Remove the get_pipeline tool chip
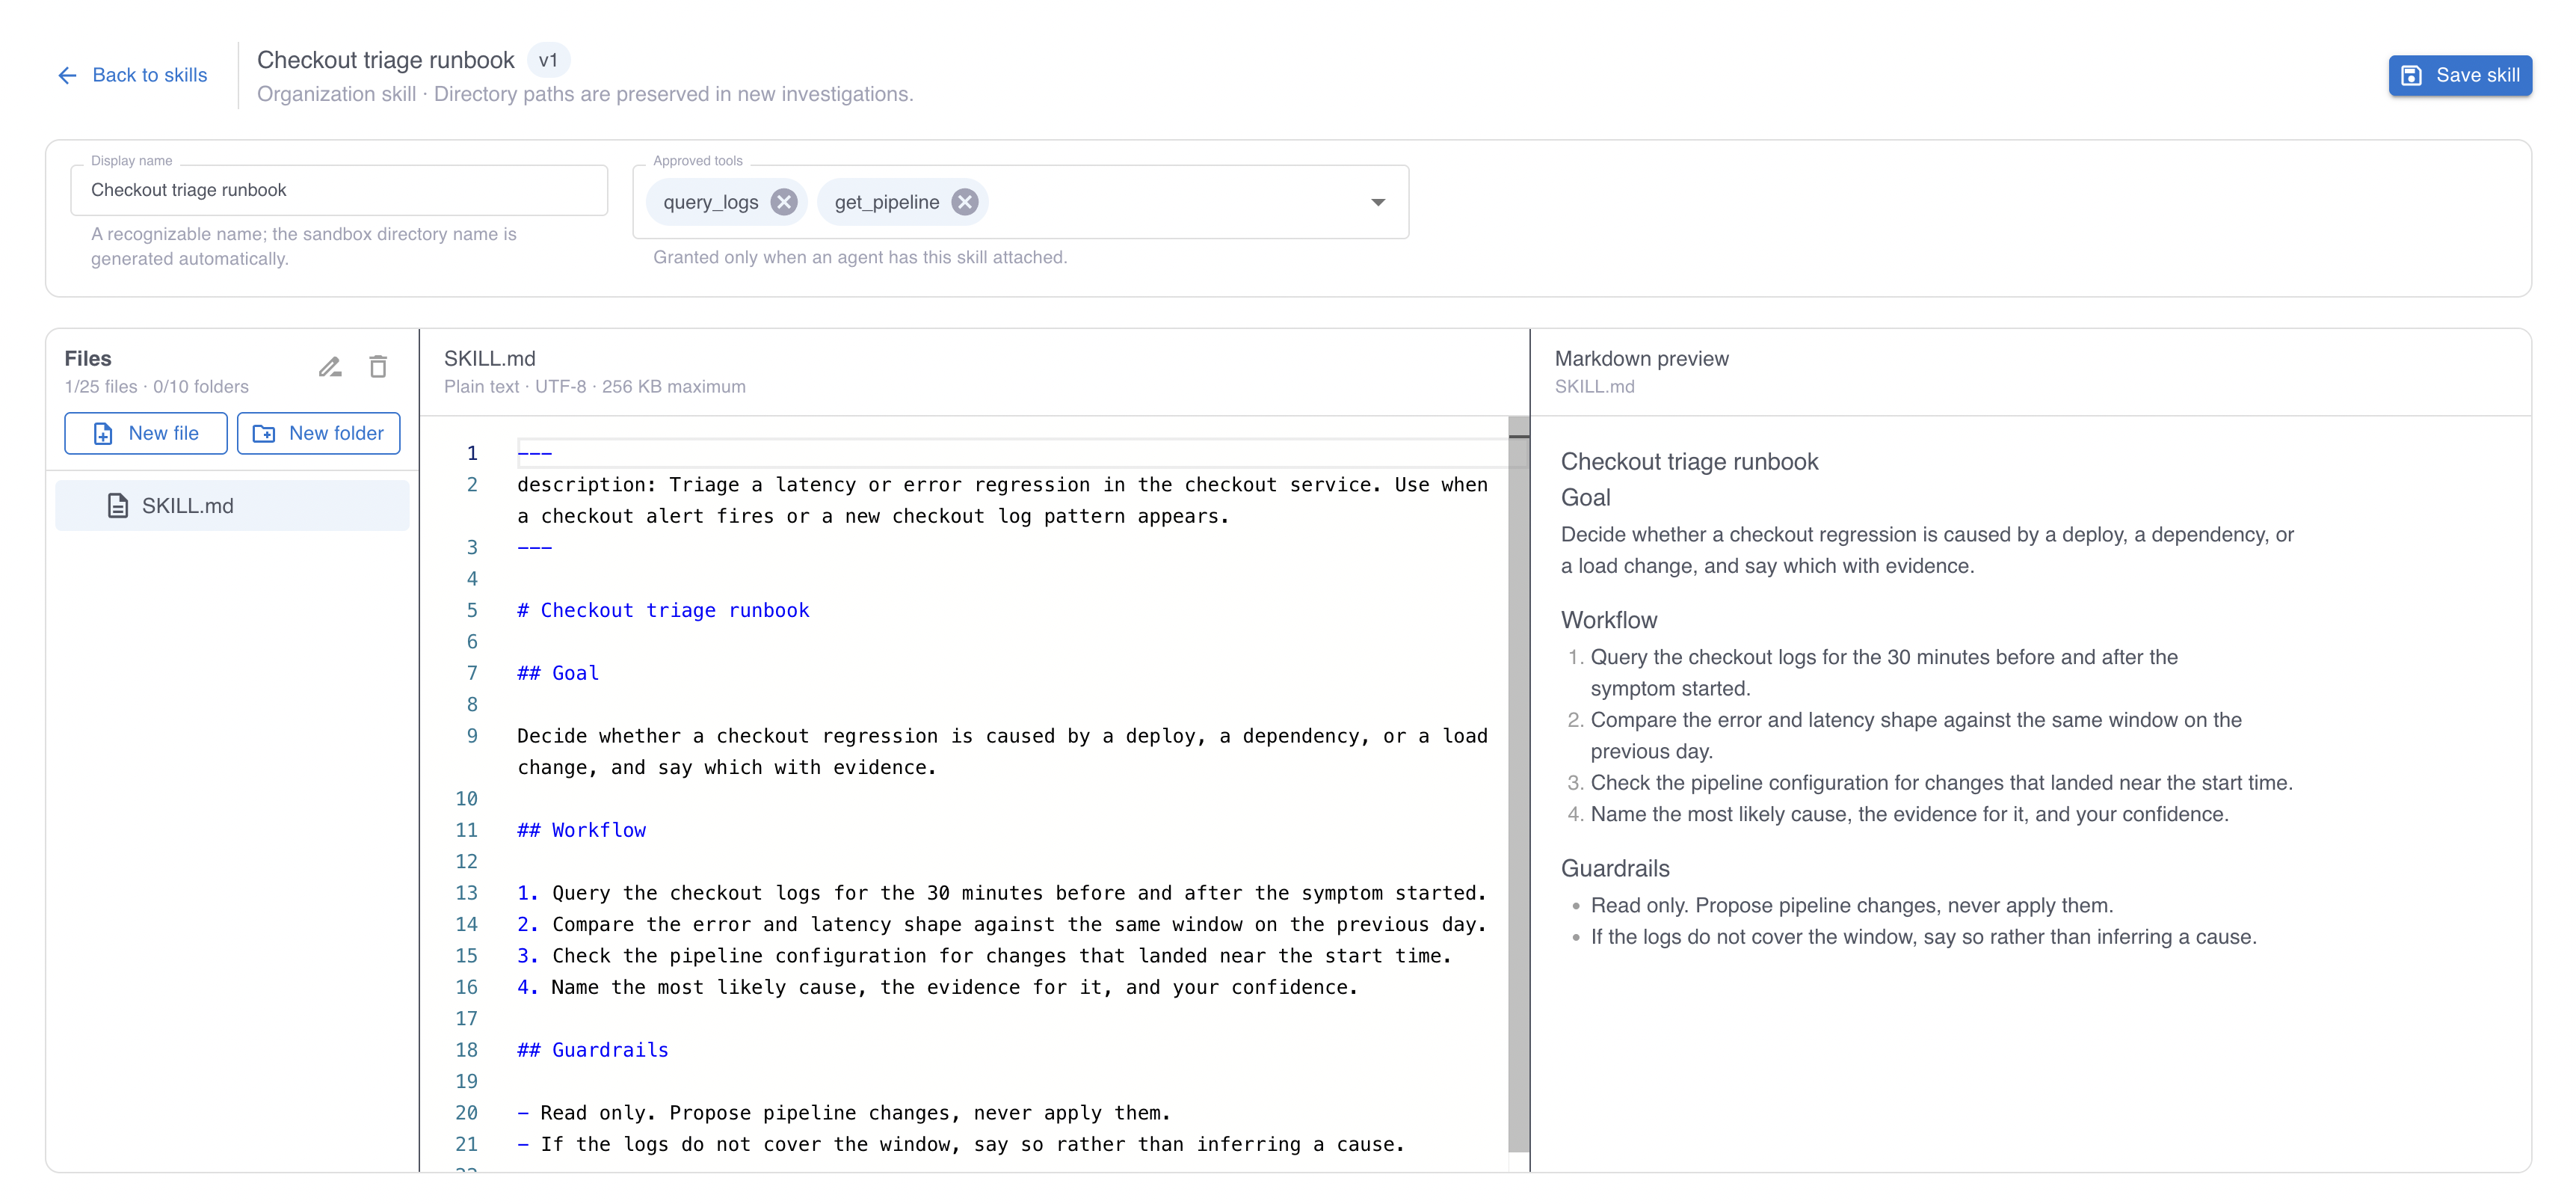 pyautogui.click(x=964, y=202)
